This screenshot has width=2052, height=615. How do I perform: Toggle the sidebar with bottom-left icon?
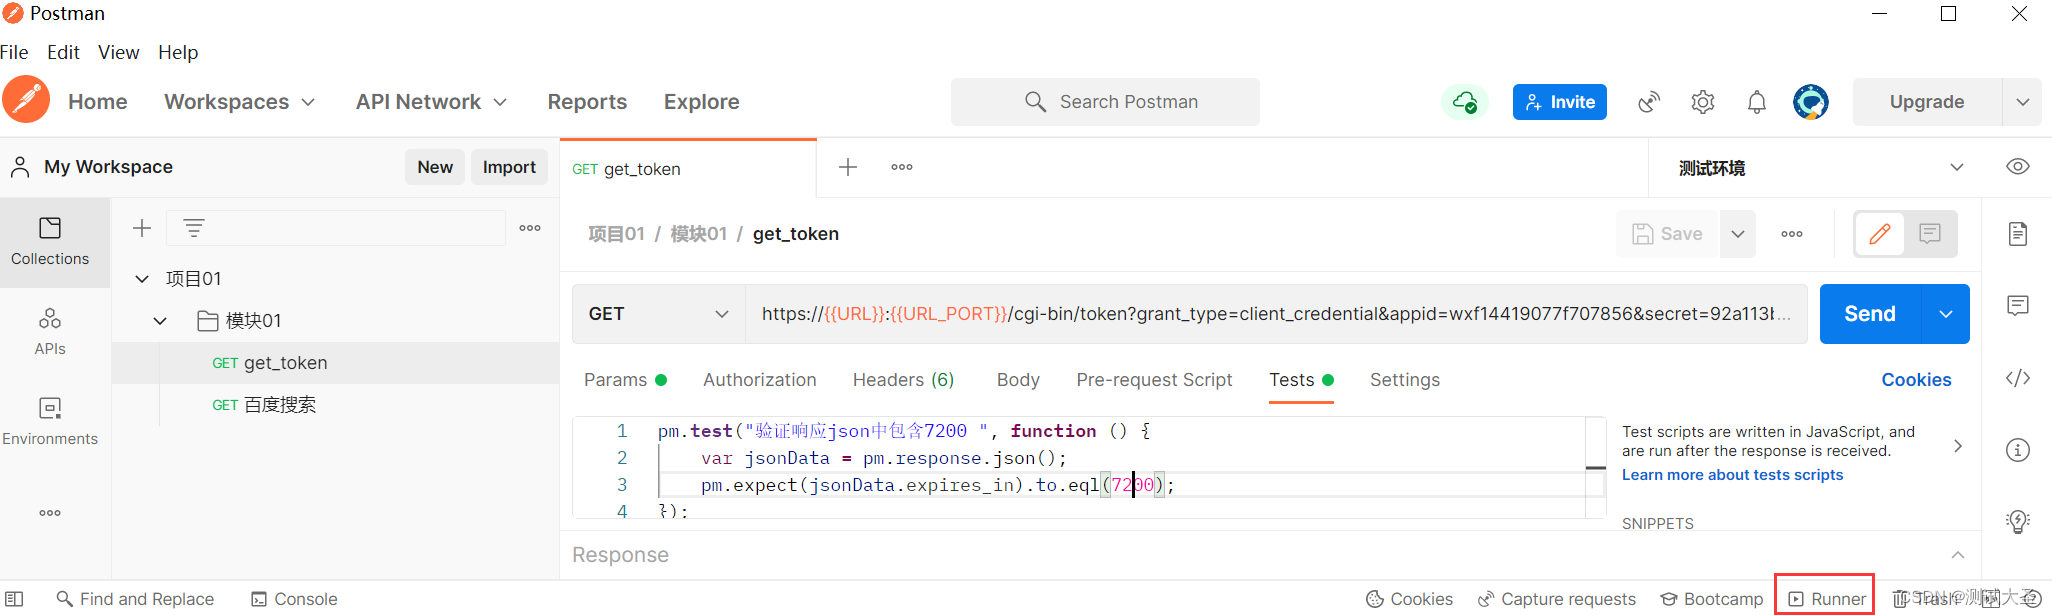pyautogui.click(x=14, y=599)
